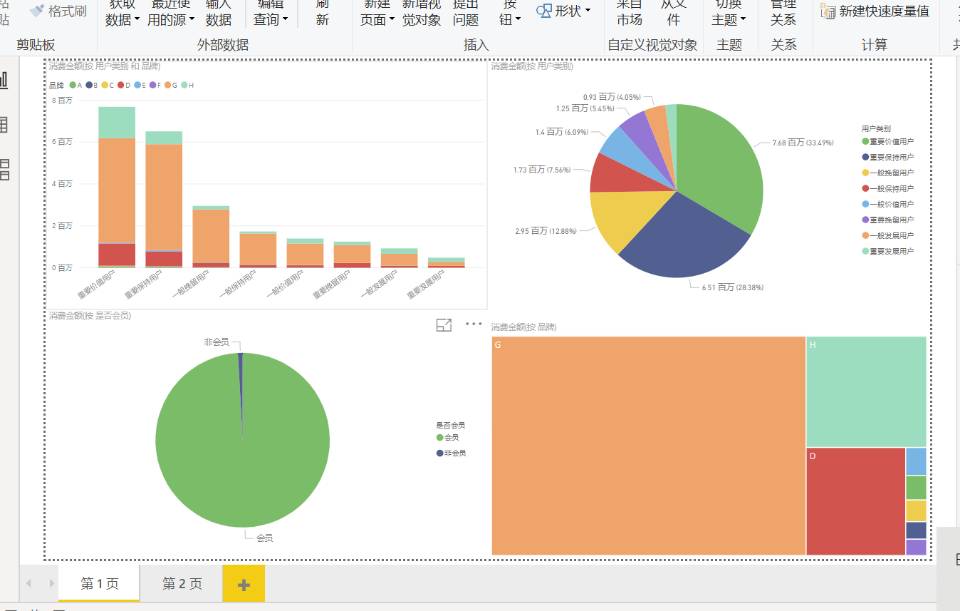Screen dimensions: 960x611
Task: Click the Manage Relationships (管理关系) button
Action: click(783, 13)
